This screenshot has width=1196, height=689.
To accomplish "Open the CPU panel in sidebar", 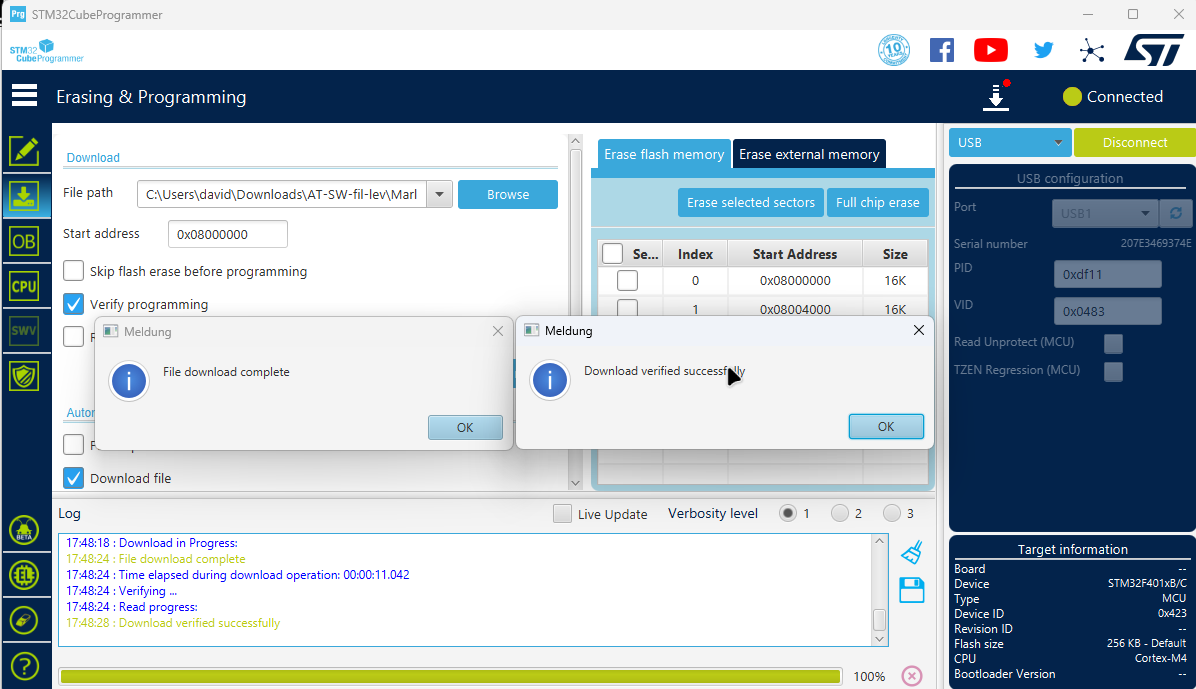I will click(x=24, y=286).
